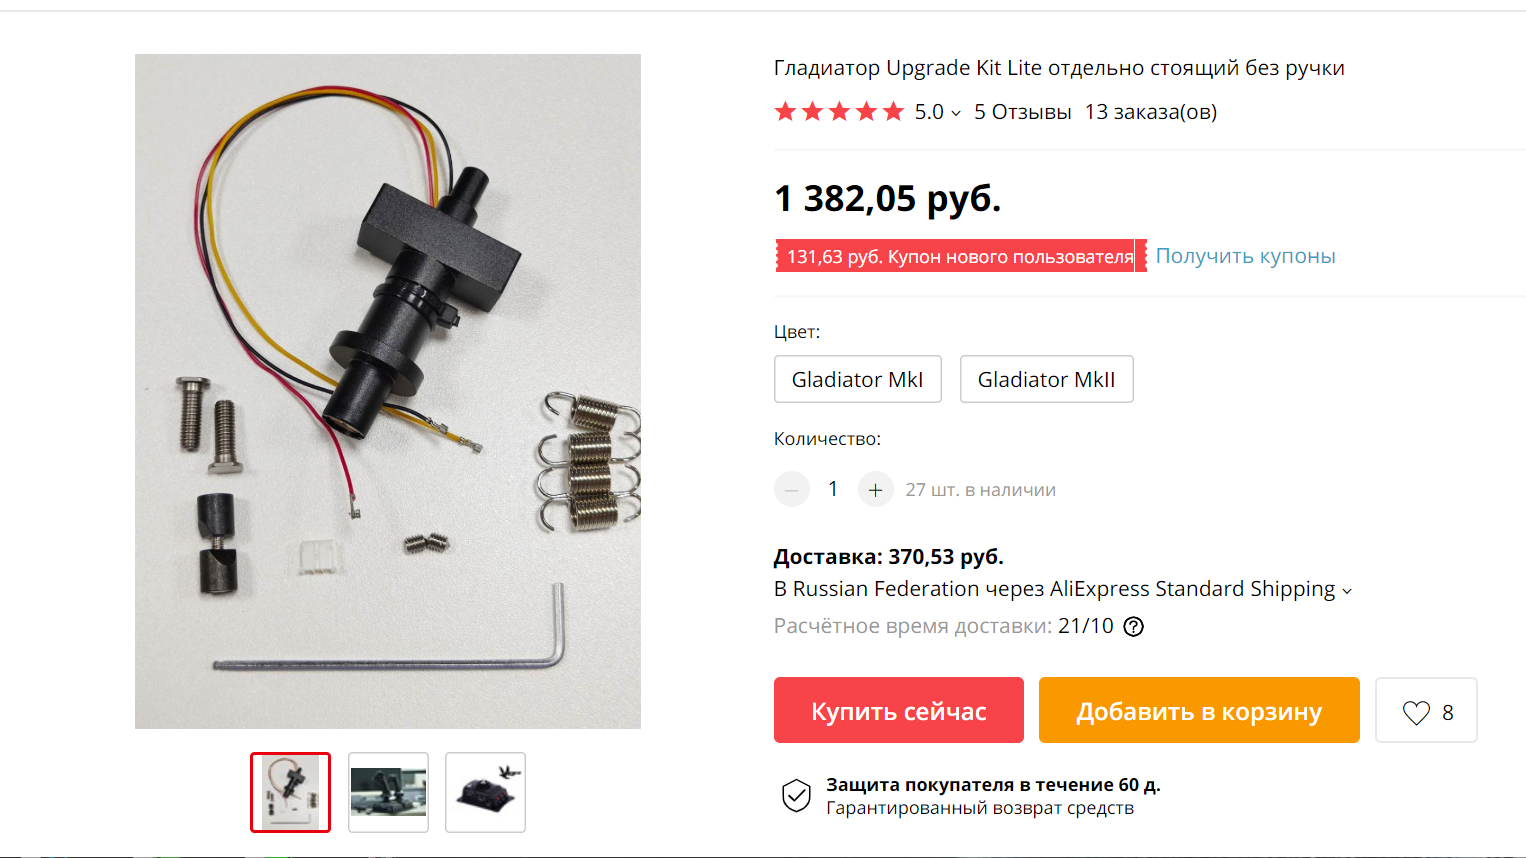Select the Gladiator MkII option

pos(1046,379)
